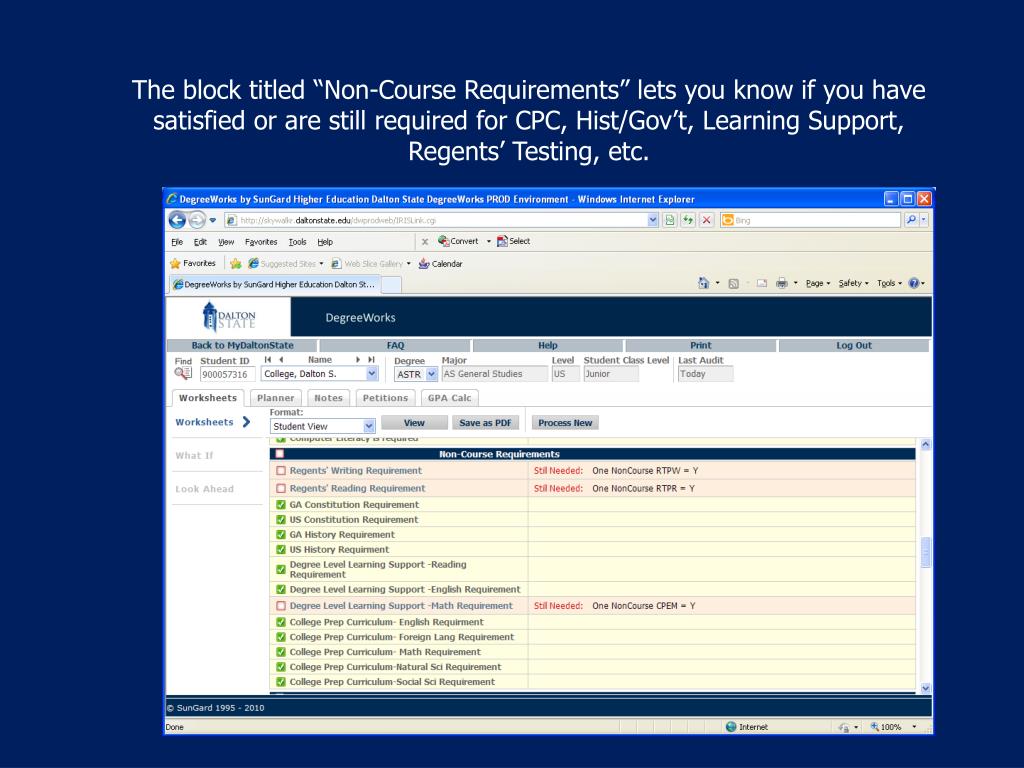
Task: Go to last student record arrow
Action: coord(371,360)
